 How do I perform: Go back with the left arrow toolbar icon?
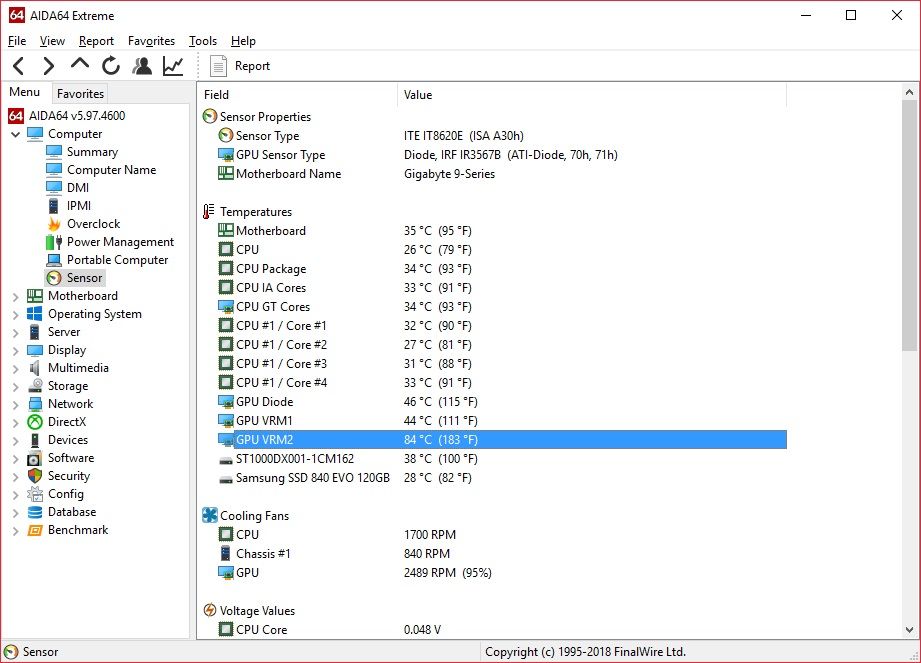click(x=19, y=66)
